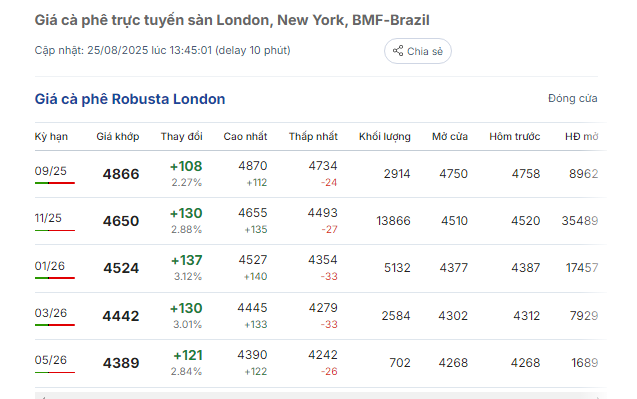
Task: Choose the 03/26 contract term
Action: (x=51, y=313)
